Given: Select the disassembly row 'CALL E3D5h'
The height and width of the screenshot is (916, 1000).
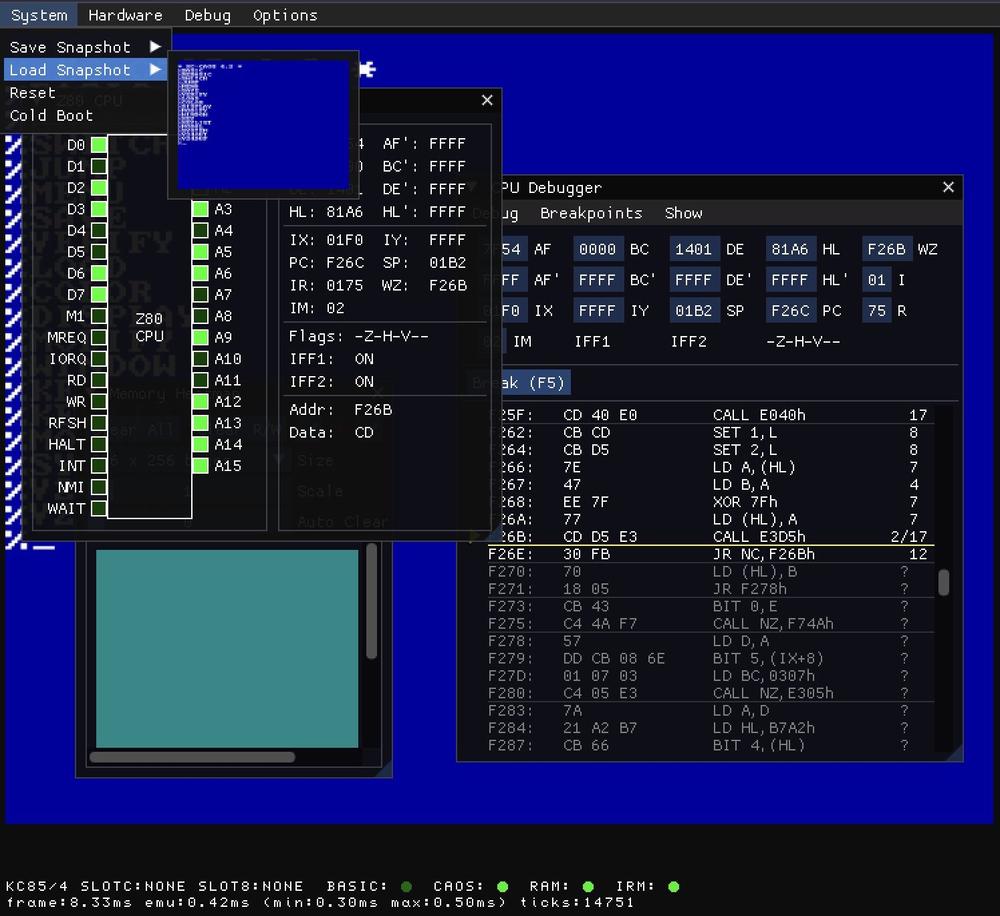Looking at the screenshot, I should (x=708, y=536).
